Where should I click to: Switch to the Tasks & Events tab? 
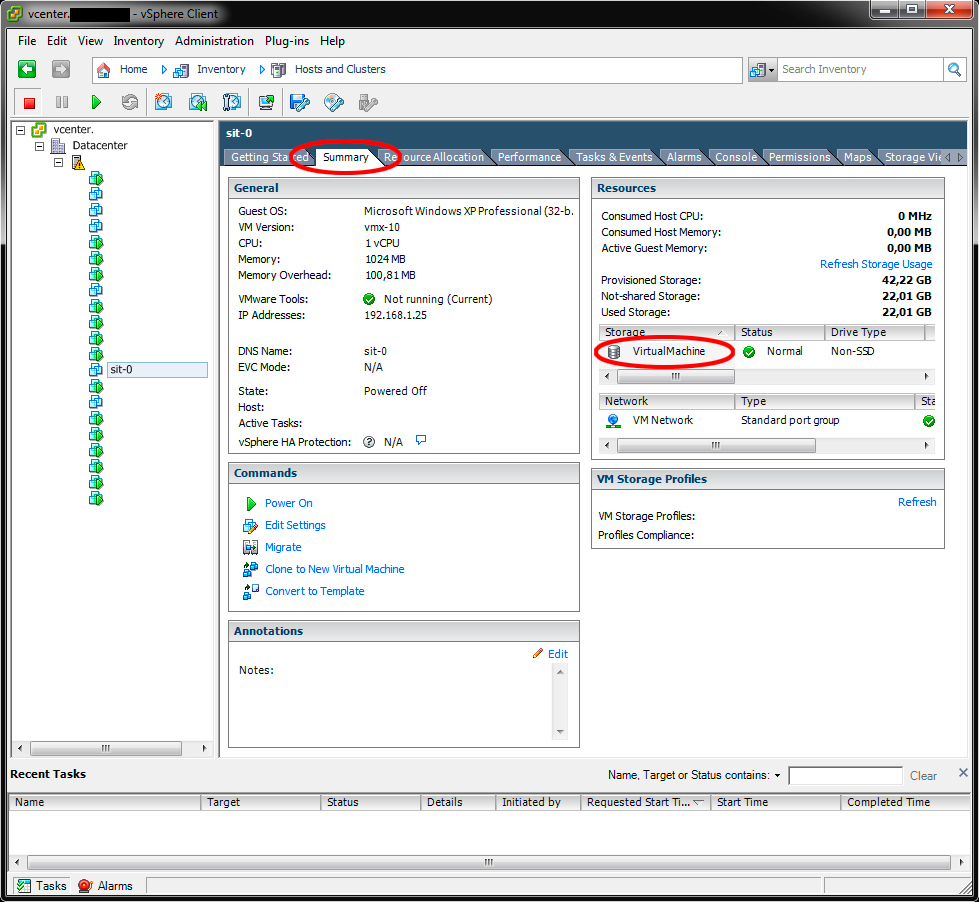(x=614, y=157)
